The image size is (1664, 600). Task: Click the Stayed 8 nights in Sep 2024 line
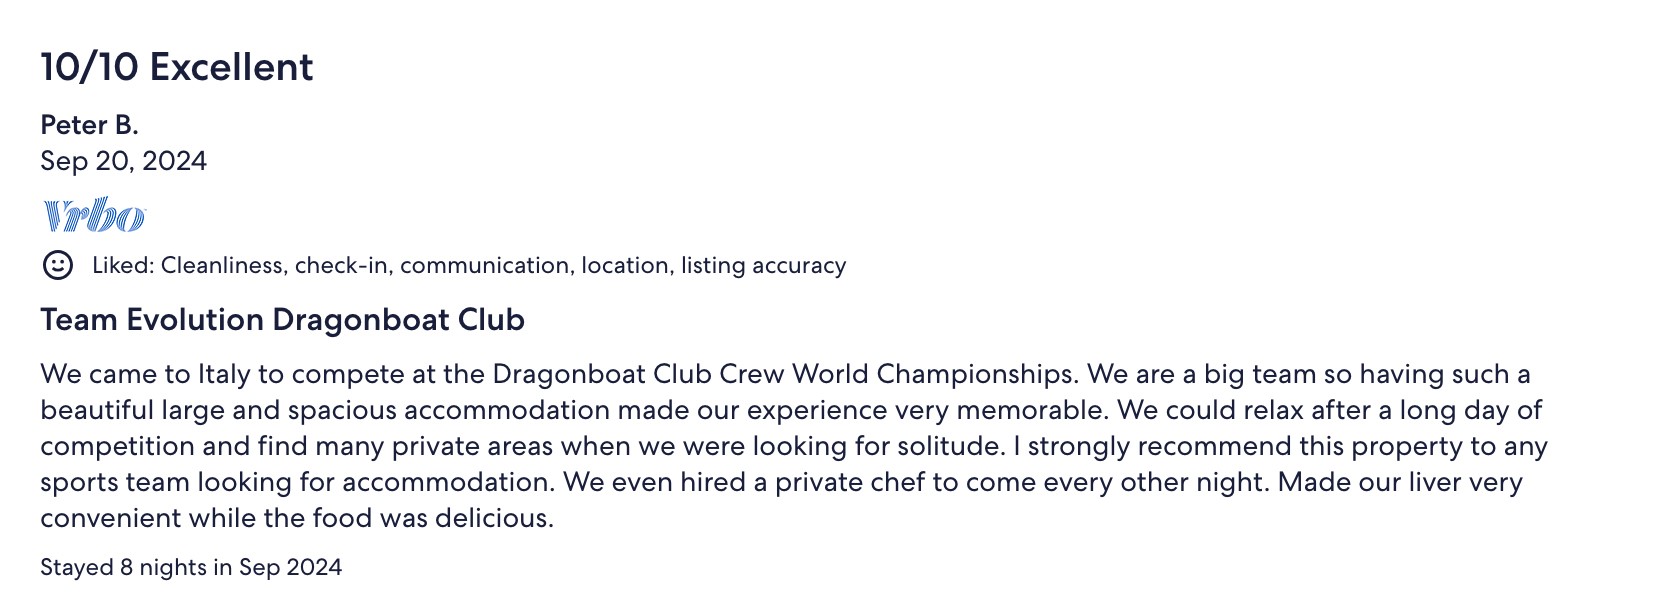pos(191,567)
